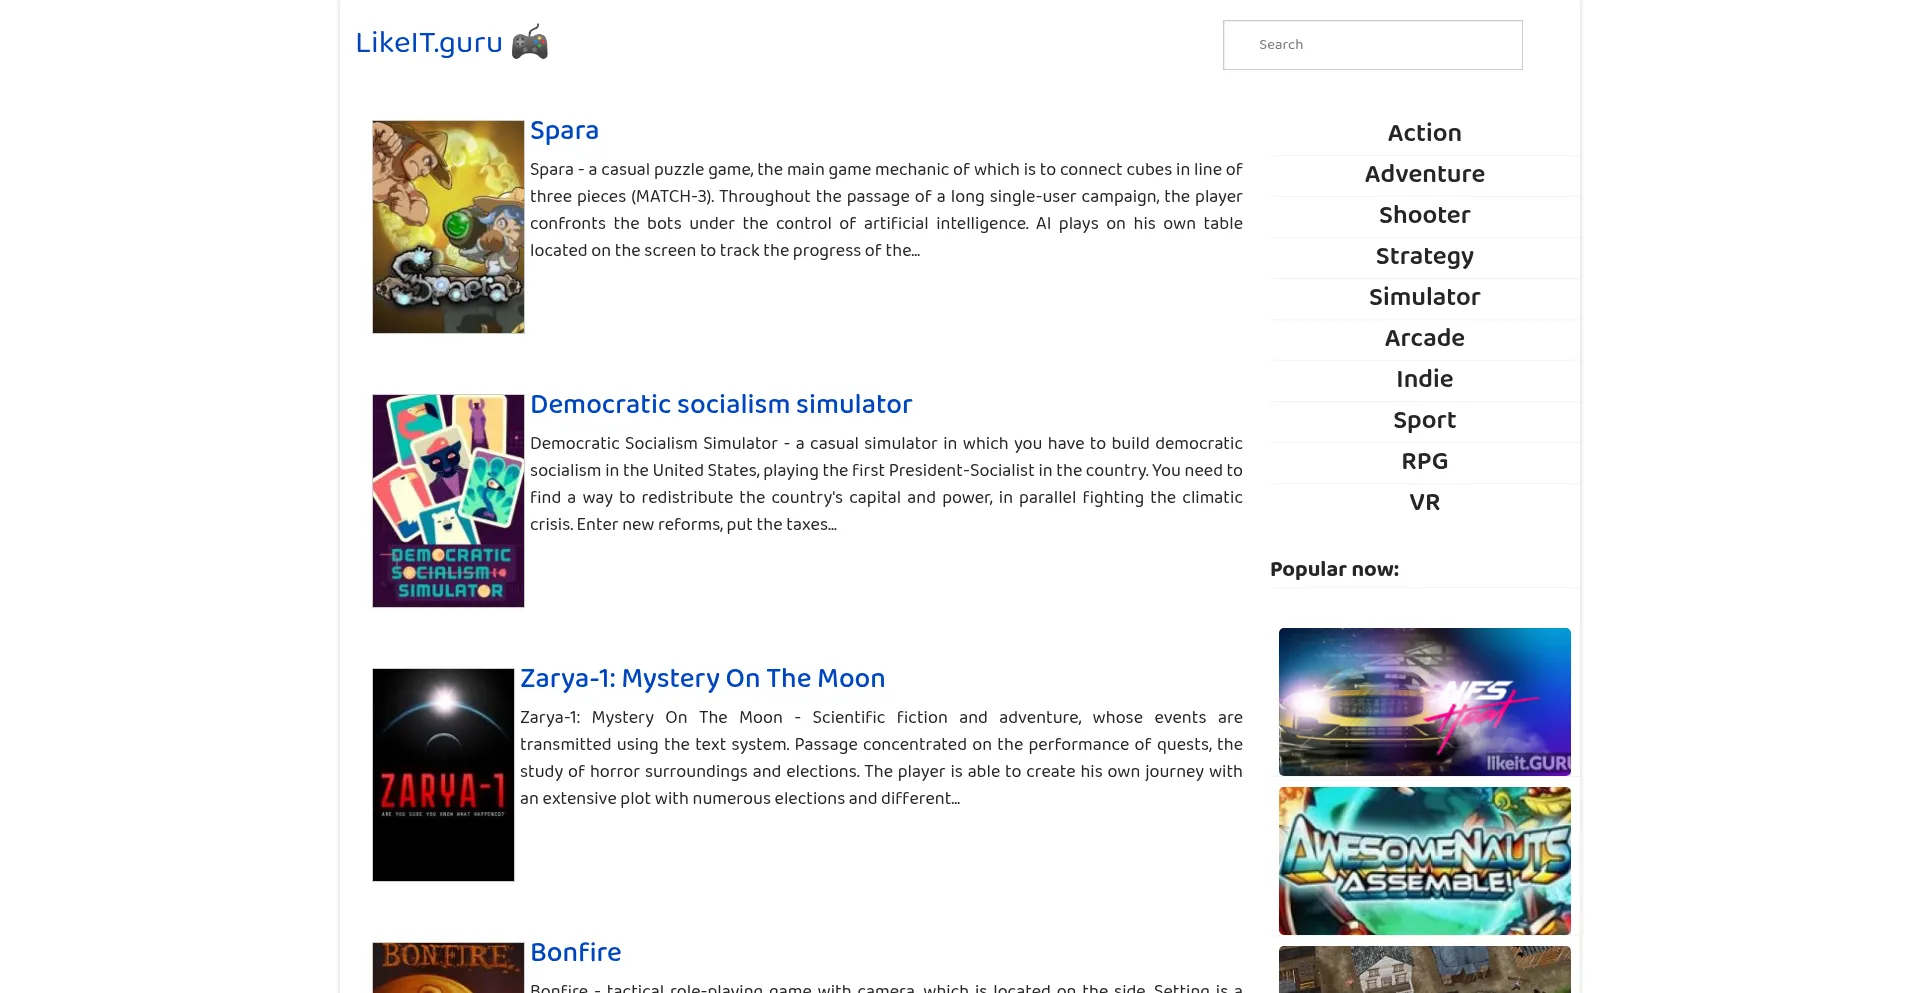The height and width of the screenshot is (993, 1920).
Task: Select the Arcade category
Action: [1424, 338]
